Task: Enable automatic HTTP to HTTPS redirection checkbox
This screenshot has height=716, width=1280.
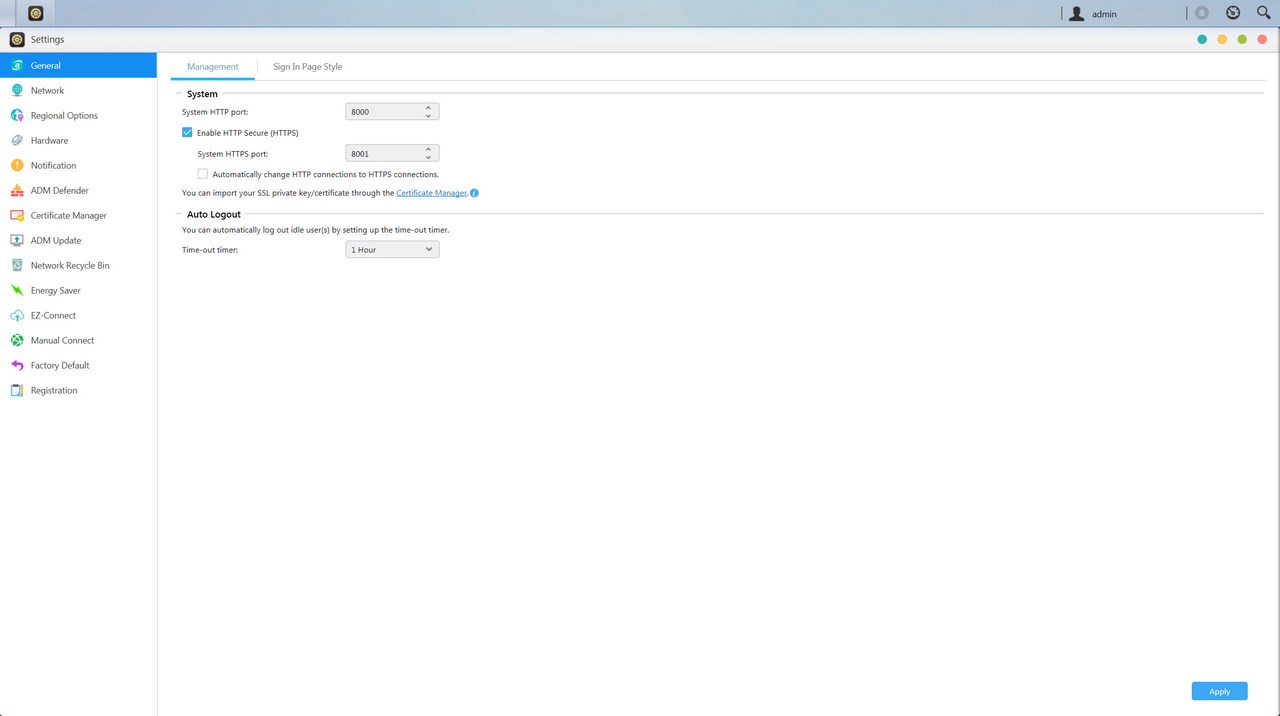Action: [x=203, y=174]
